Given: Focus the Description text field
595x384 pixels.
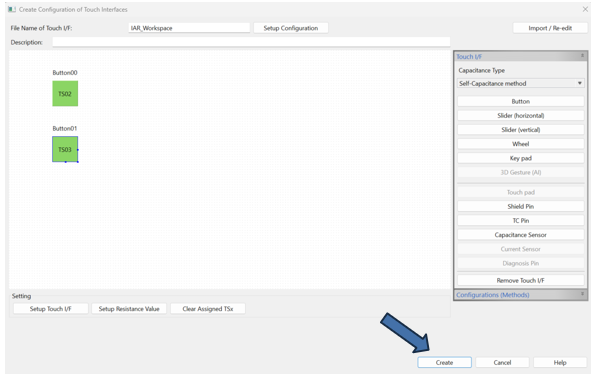Looking at the screenshot, I should [x=251, y=42].
